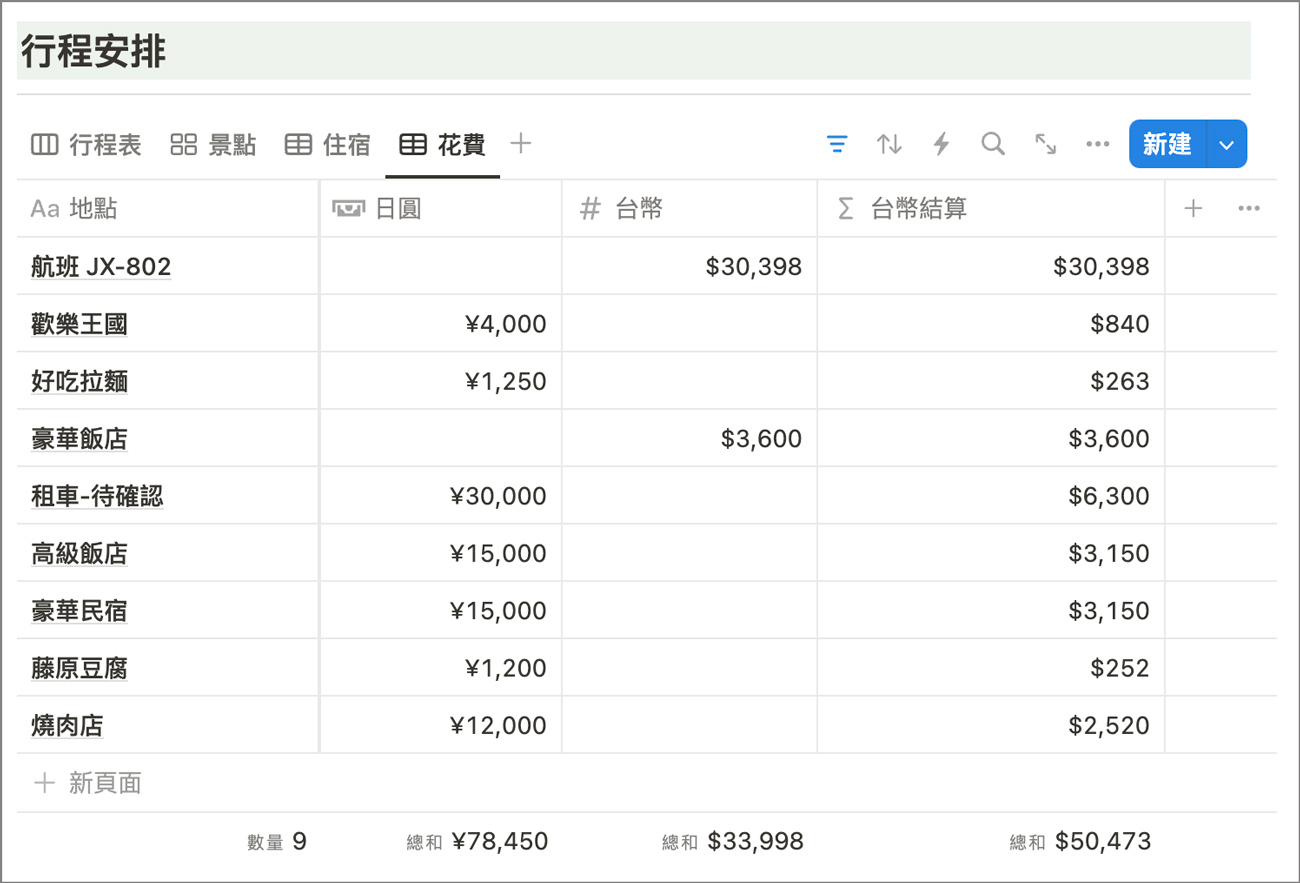1300x883 pixels.
Task: Select the ¥4,000 cell for 歡樂王國
Action: coord(440,323)
